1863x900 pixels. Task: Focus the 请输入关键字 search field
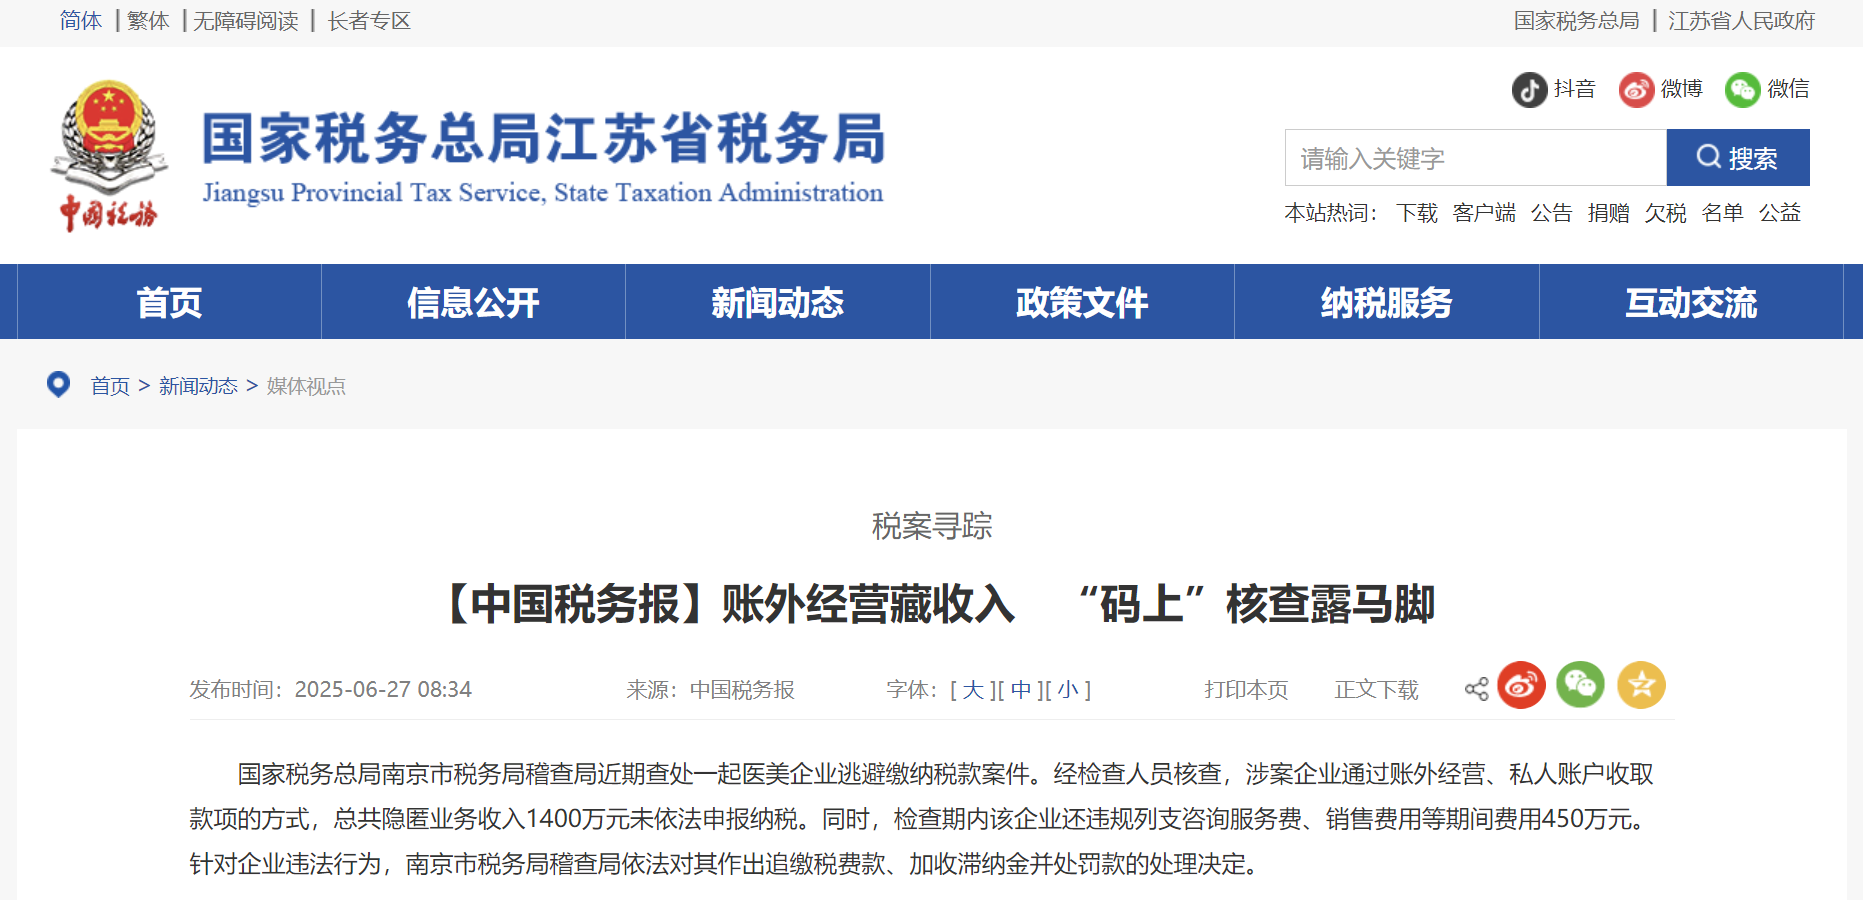(1476, 158)
